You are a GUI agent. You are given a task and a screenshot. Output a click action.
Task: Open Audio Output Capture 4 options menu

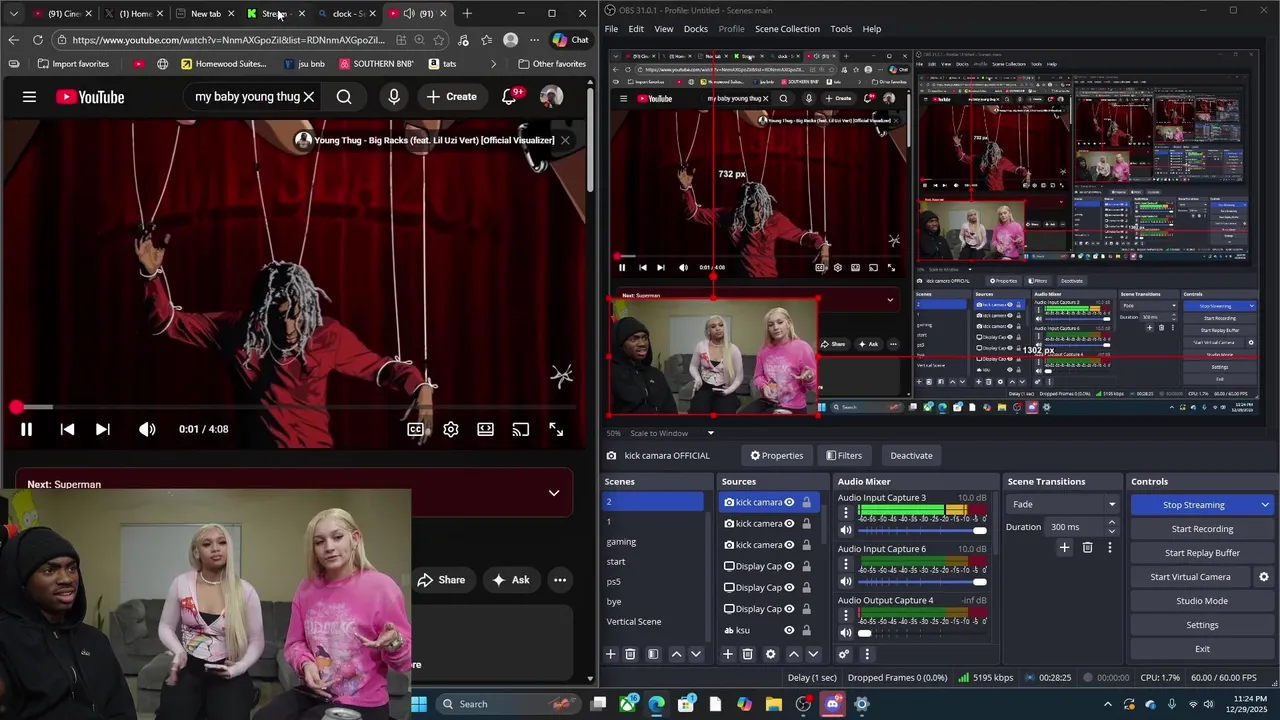[846, 614]
